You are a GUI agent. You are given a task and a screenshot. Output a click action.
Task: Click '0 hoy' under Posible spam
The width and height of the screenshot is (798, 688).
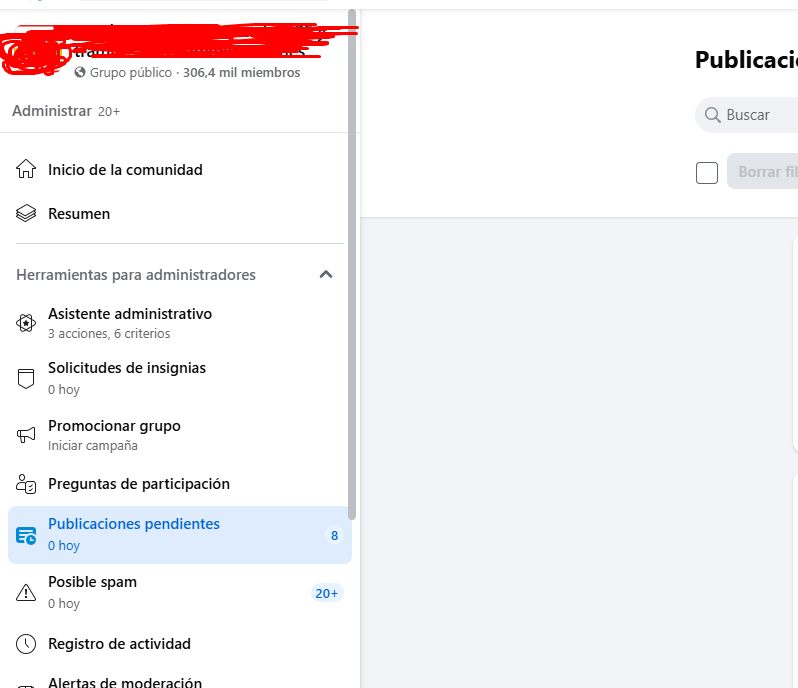pyautogui.click(x=64, y=604)
